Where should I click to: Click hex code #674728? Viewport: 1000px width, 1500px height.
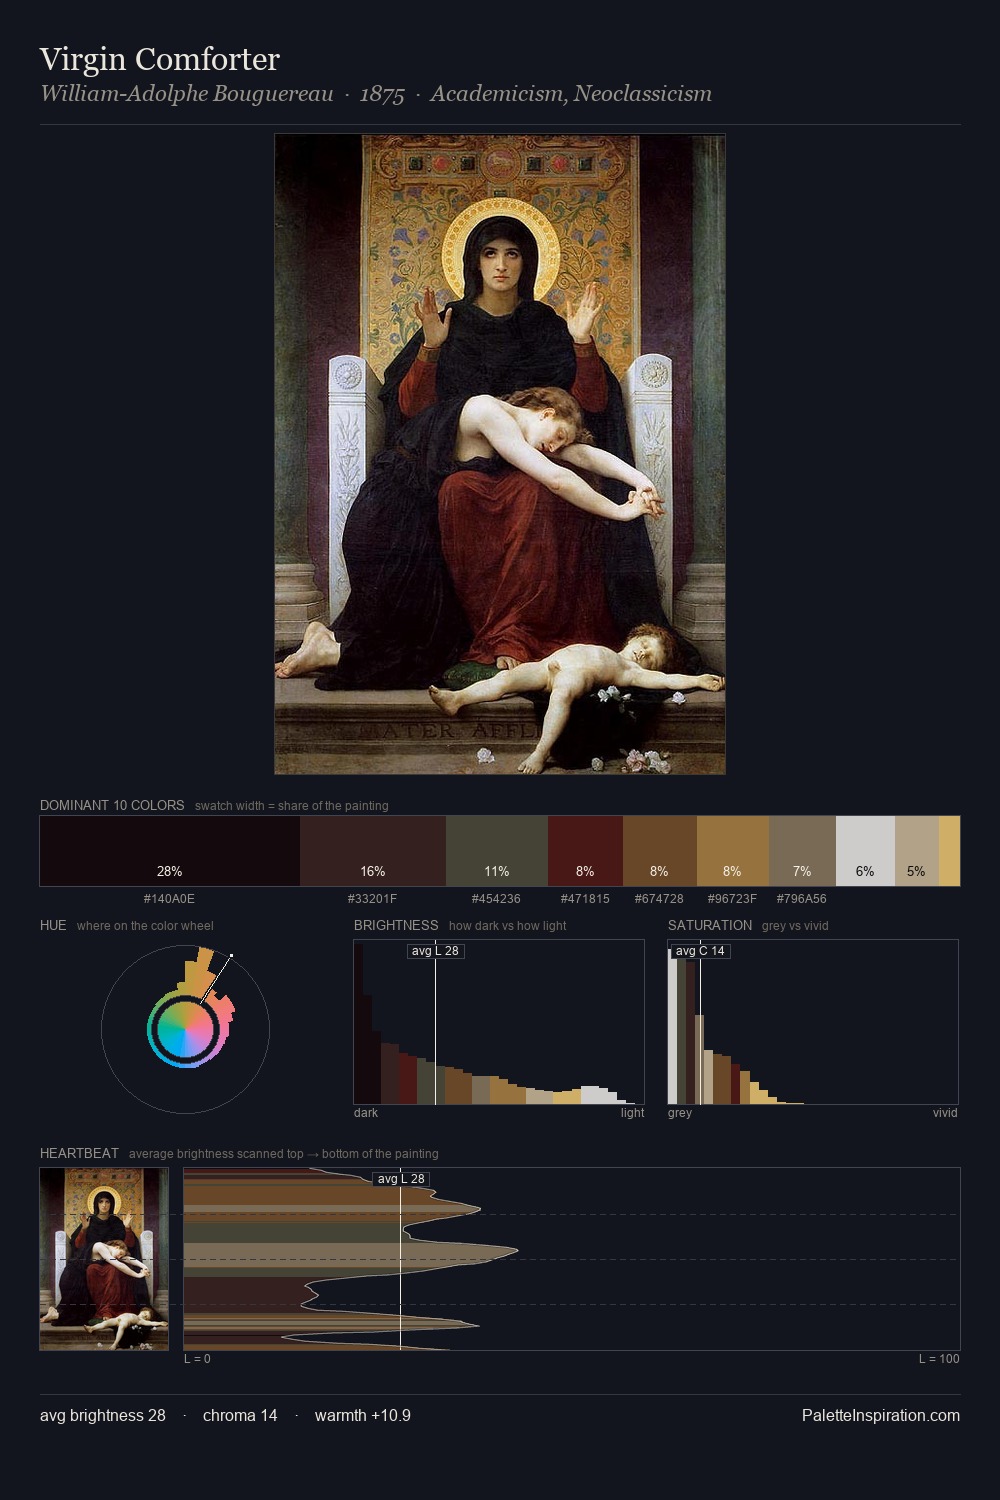(x=659, y=899)
